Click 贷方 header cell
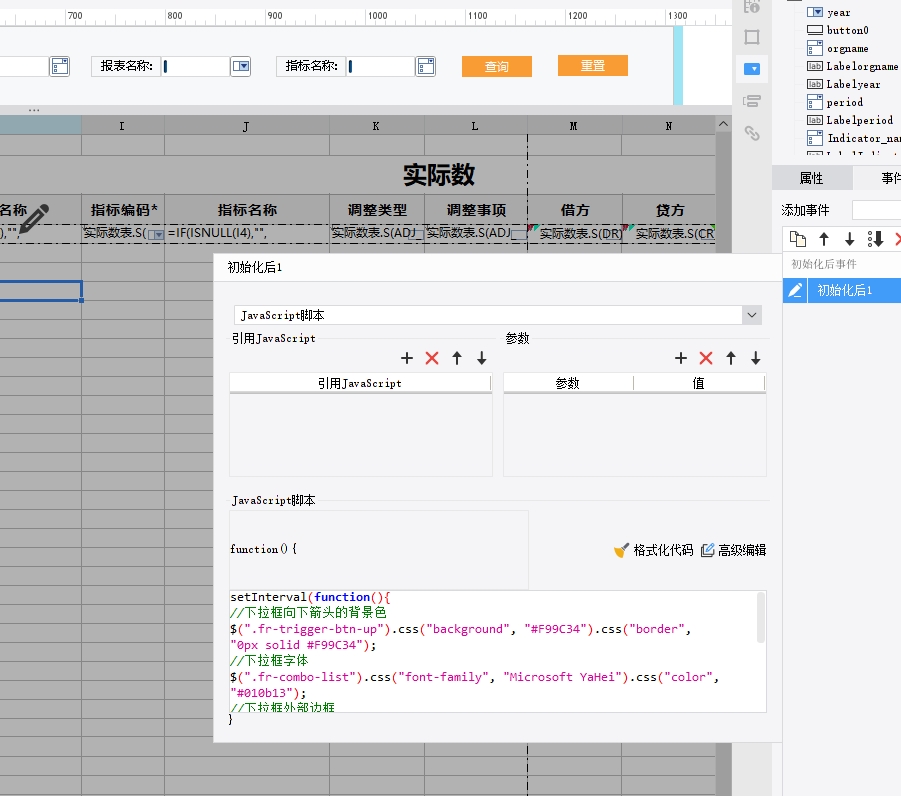 [x=669, y=210]
